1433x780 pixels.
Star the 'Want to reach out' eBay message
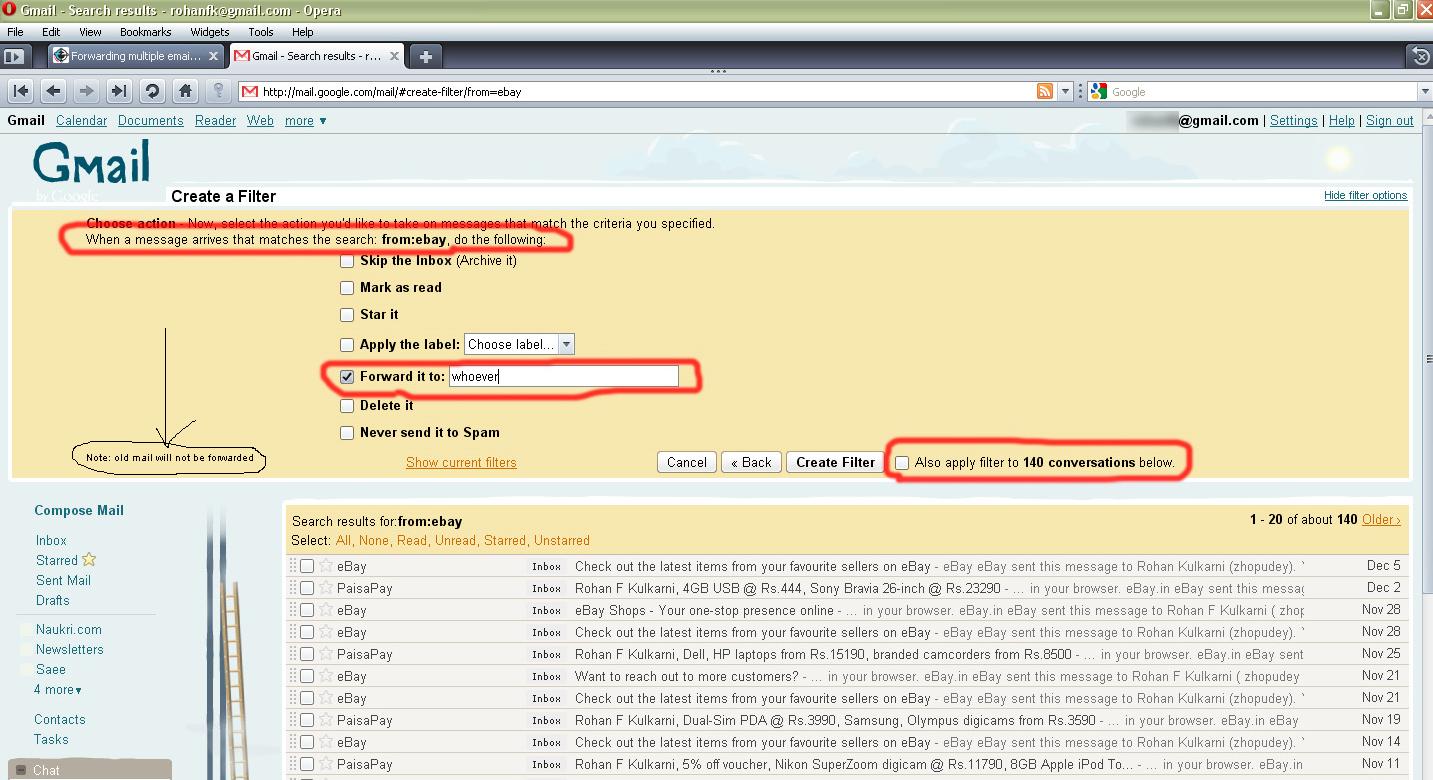point(325,676)
